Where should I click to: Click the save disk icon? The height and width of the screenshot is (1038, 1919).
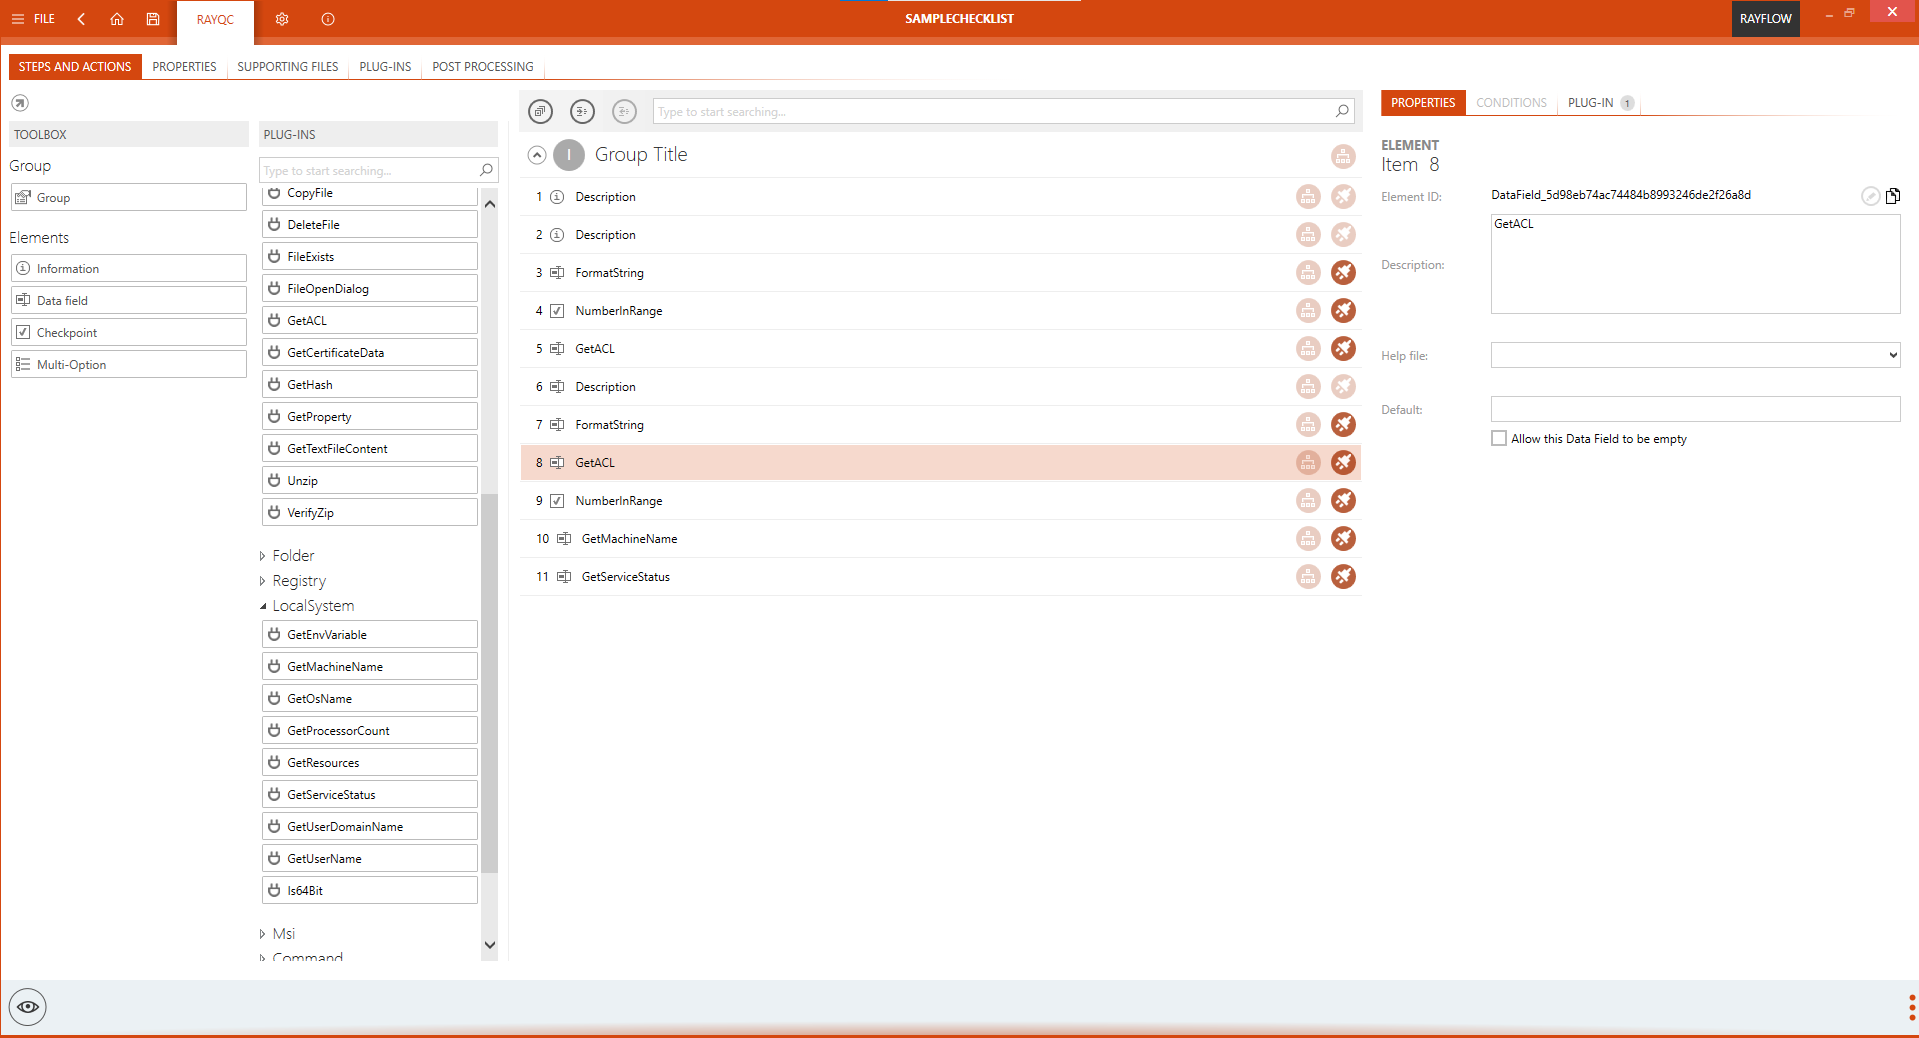(153, 19)
